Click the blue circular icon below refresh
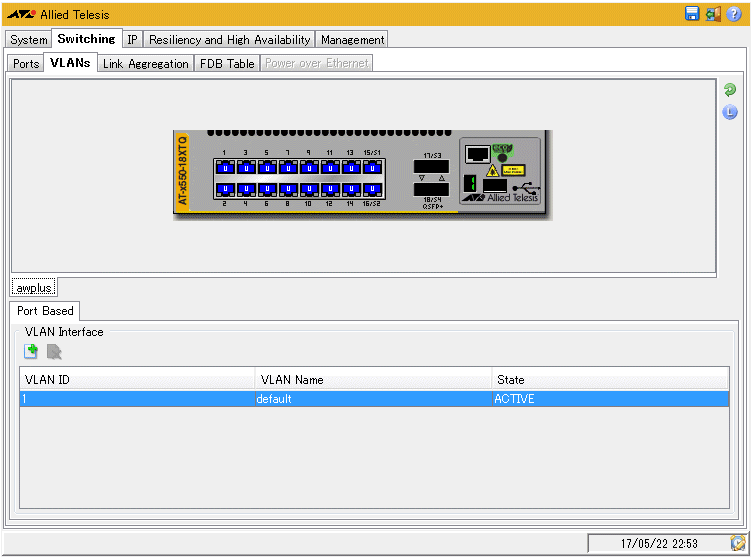Image resolution: width=751 pixels, height=557 pixels. (x=730, y=112)
